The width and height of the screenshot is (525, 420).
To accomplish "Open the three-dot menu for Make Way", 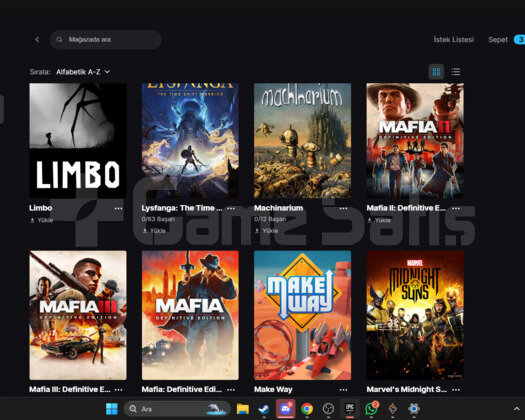I will coord(344,390).
